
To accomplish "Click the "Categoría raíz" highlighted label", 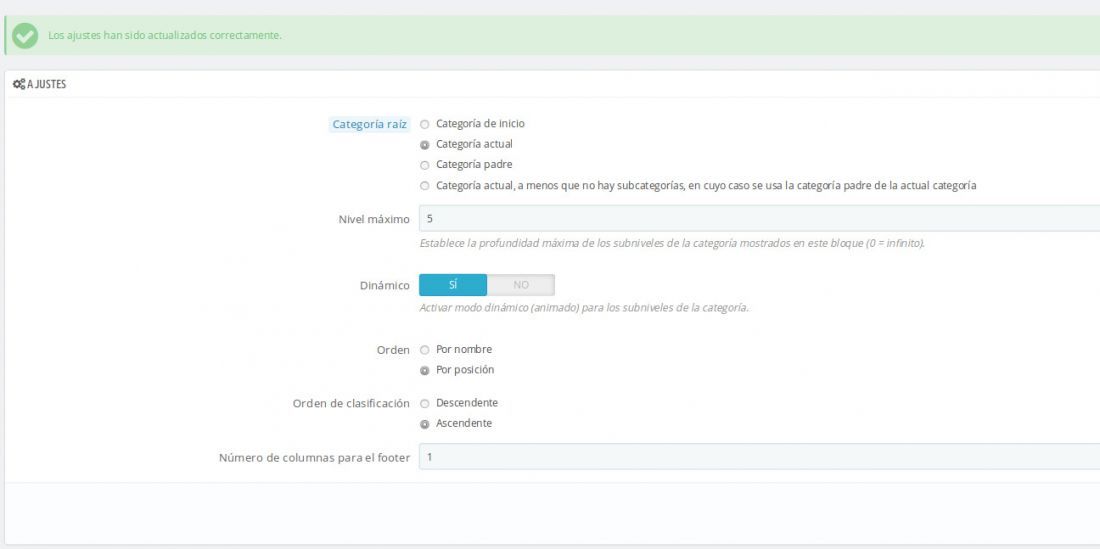I will (370, 124).
